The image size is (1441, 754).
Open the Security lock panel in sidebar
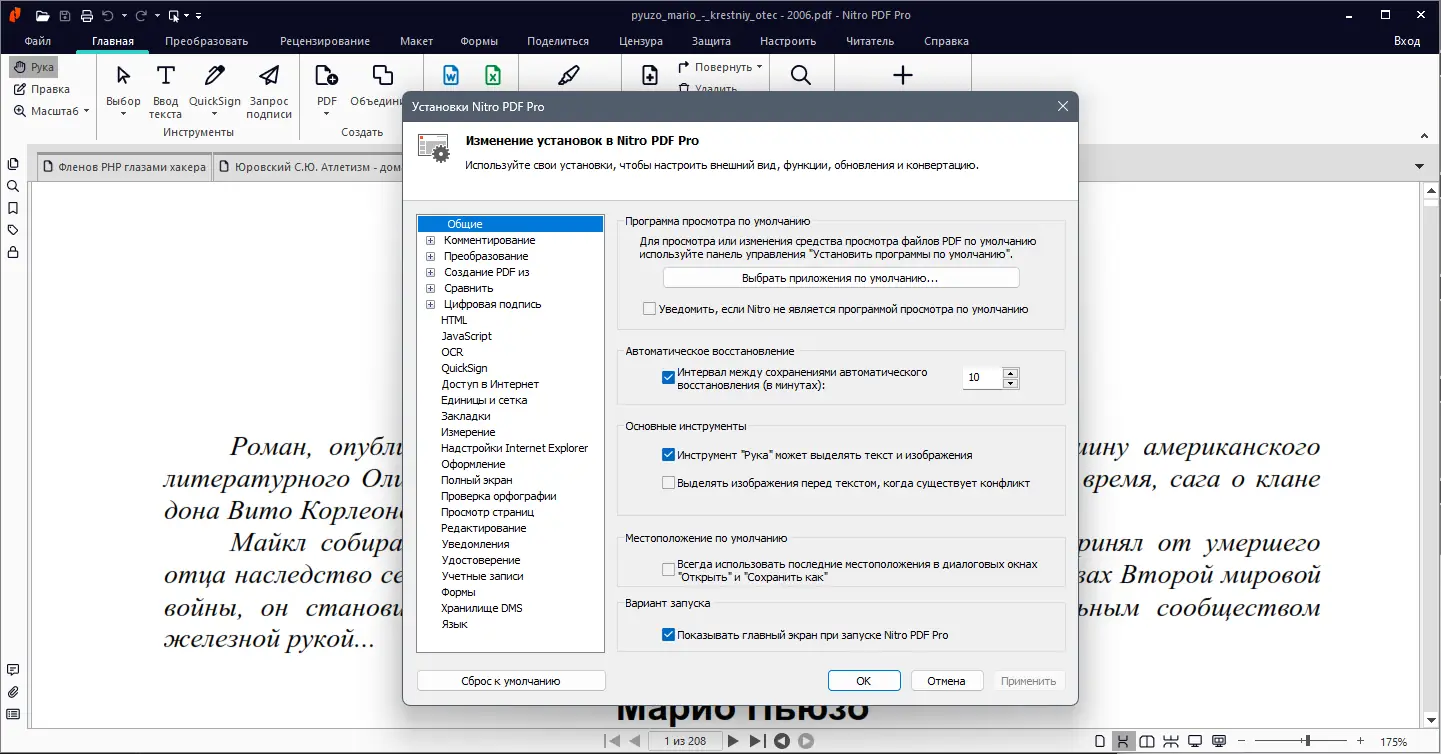(13, 252)
